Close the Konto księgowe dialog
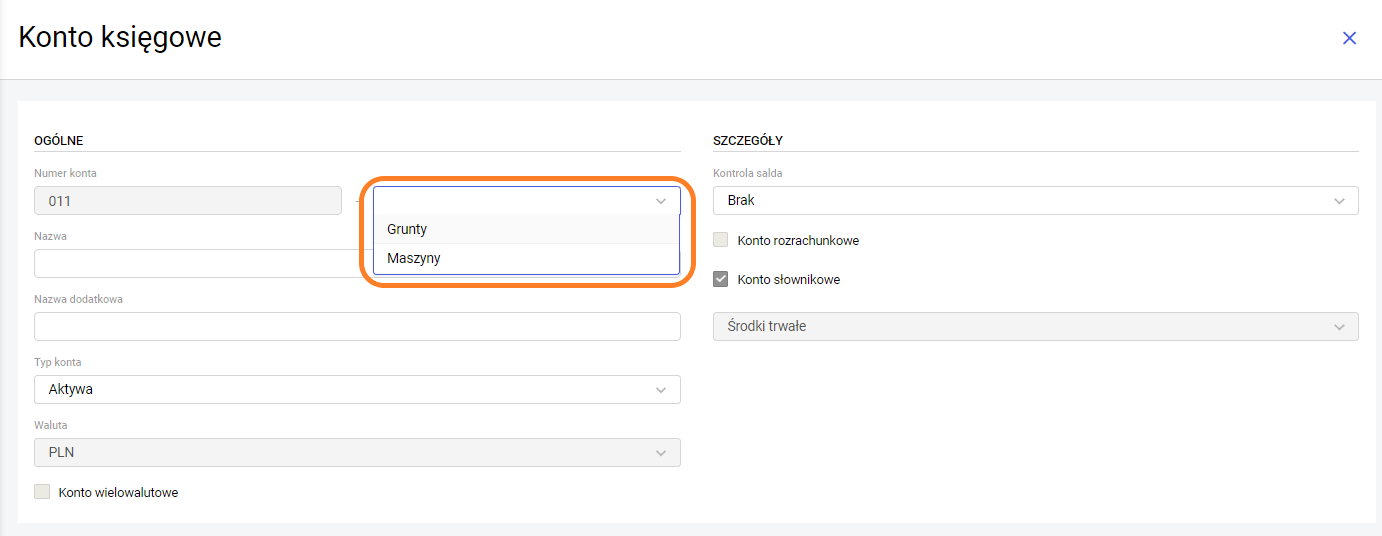1382x536 pixels. tap(1349, 38)
